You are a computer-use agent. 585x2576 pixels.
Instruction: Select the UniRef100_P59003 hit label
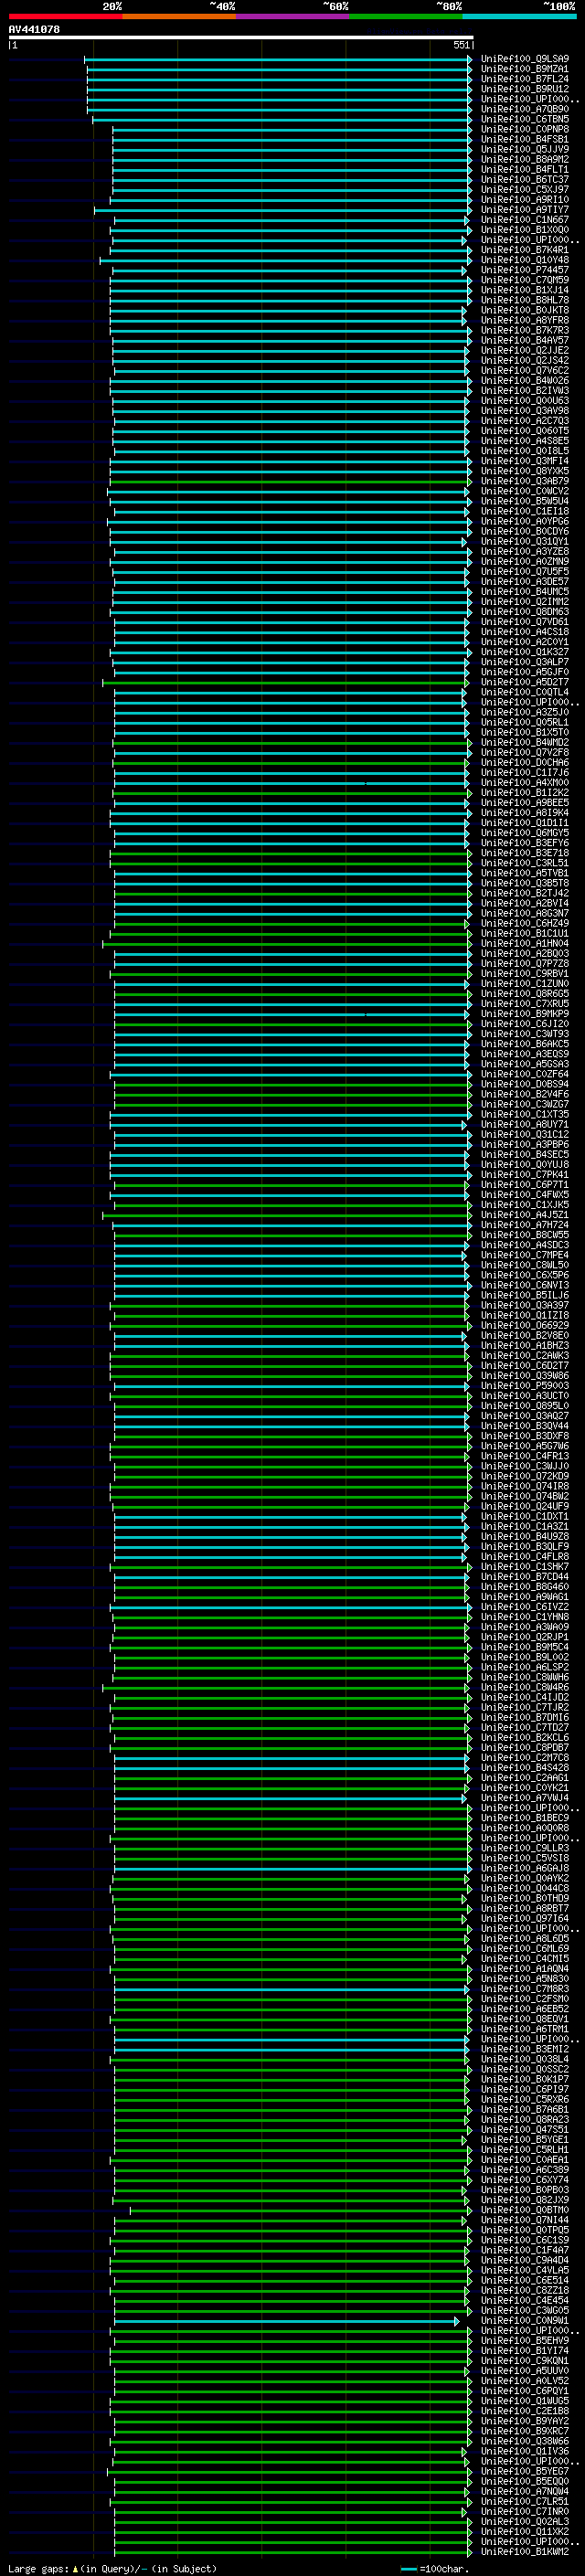pyautogui.click(x=524, y=1386)
